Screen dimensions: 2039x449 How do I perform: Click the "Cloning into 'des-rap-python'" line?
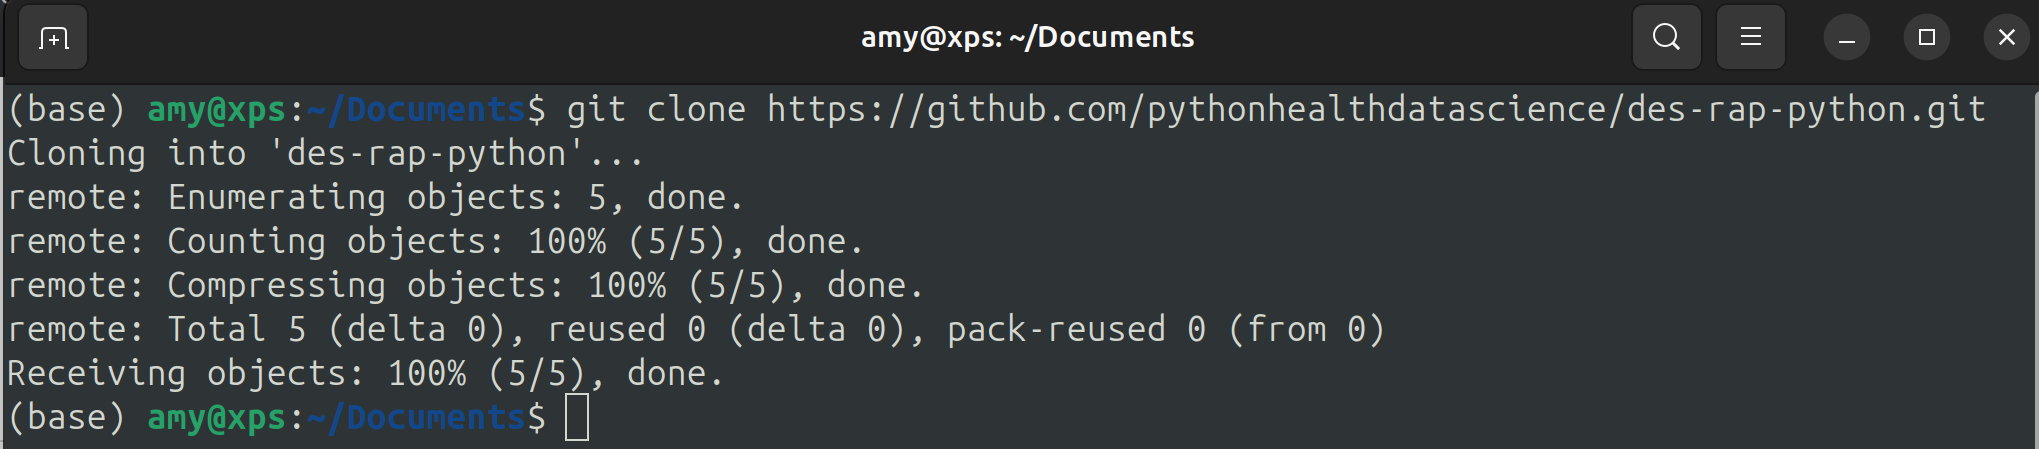(325, 154)
